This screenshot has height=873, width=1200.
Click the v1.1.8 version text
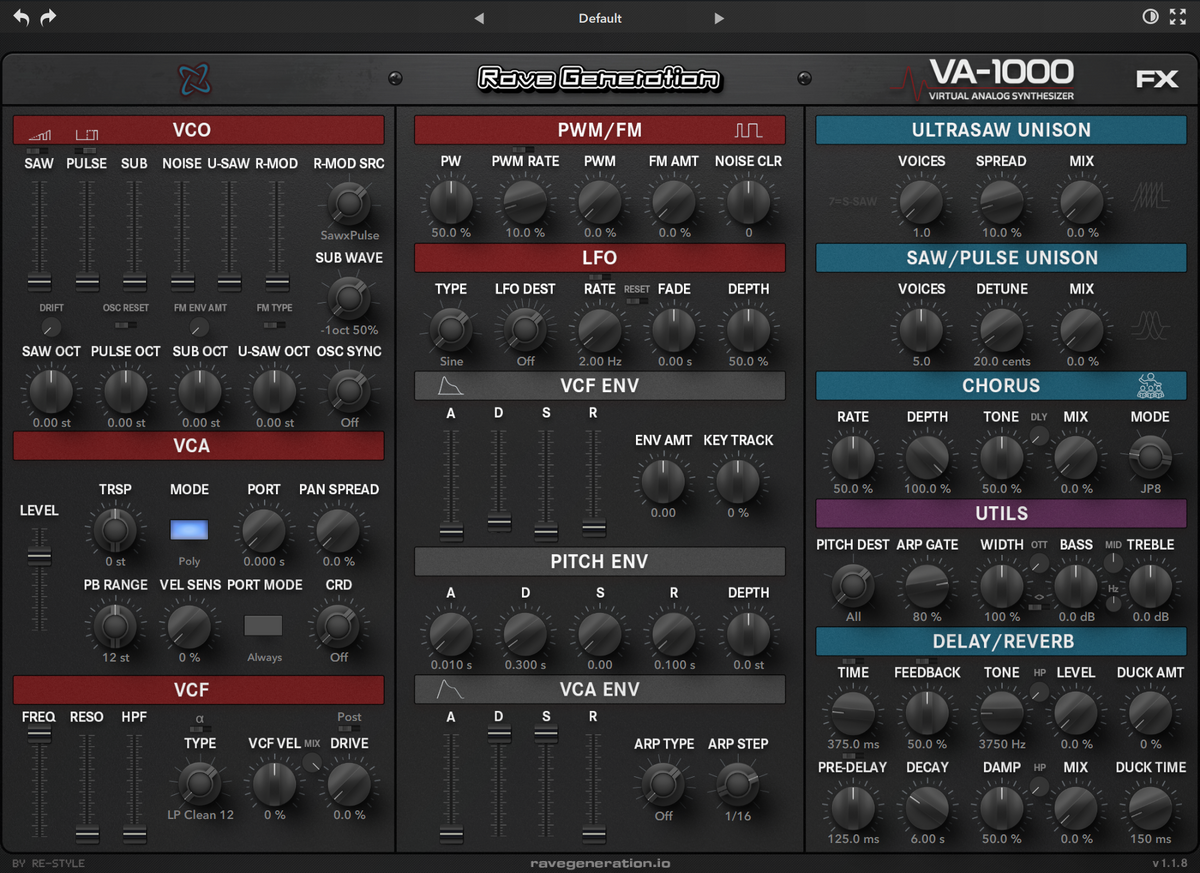click(1169, 863)
